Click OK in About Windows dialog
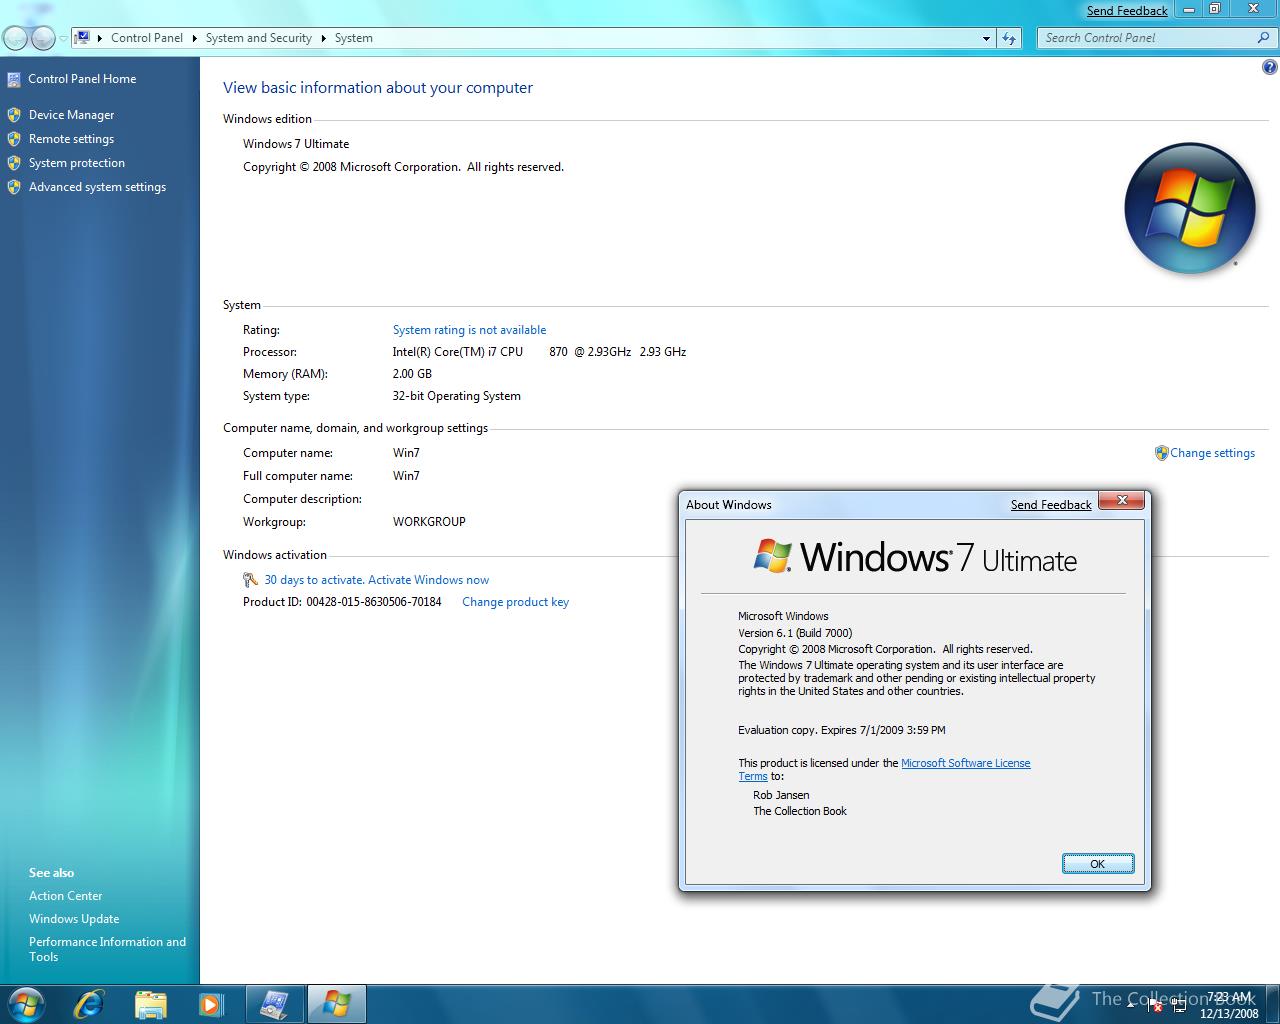The height and width of the screenshot is (1024, 1280). coord(1098,864)
